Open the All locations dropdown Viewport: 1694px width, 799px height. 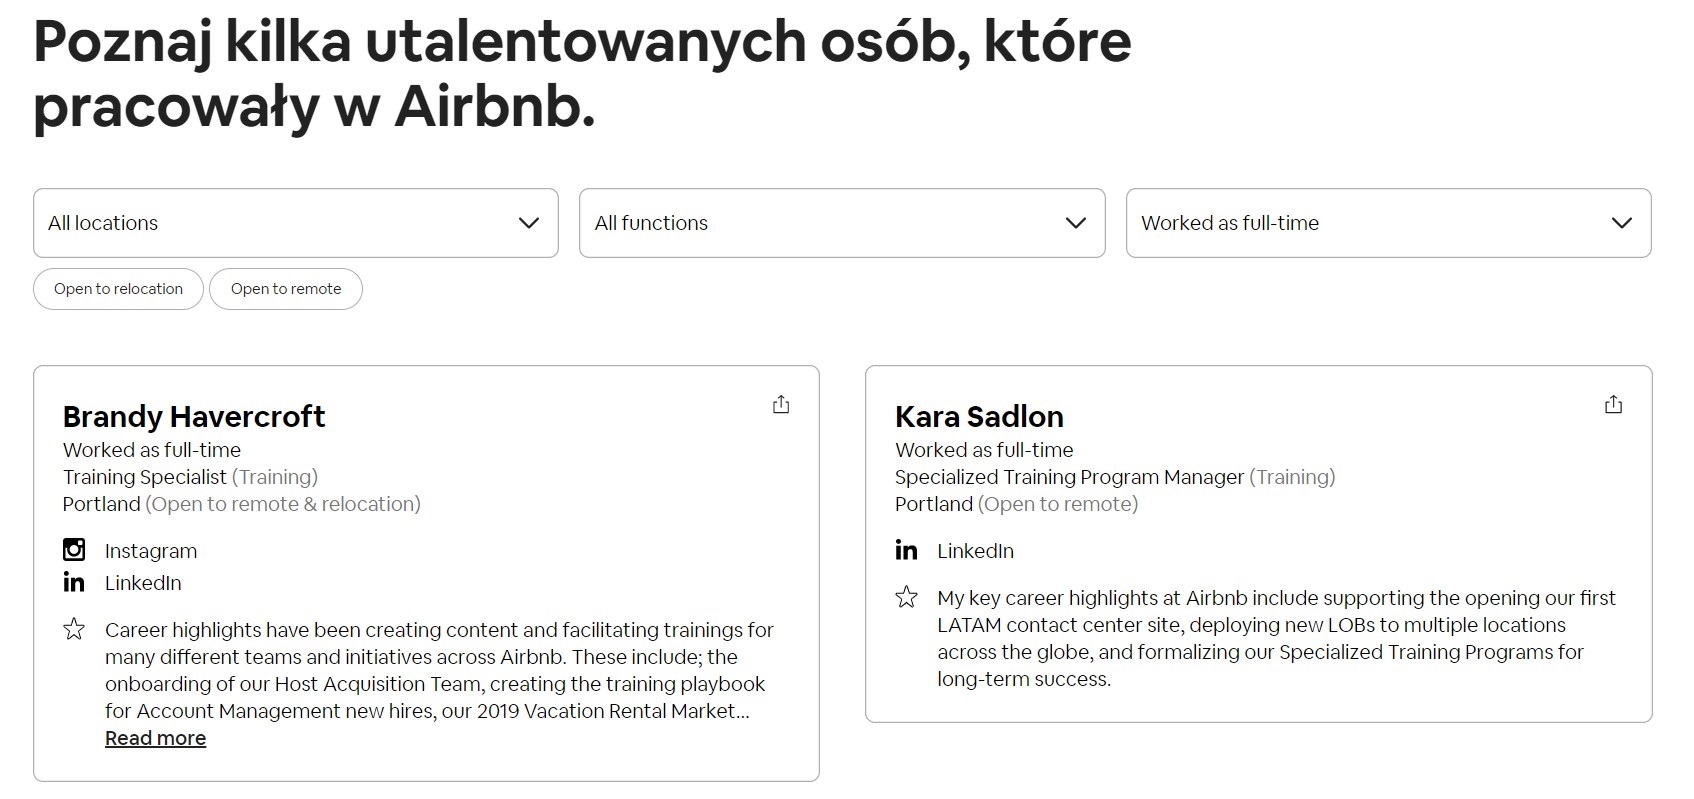click(x=295, y=223)
